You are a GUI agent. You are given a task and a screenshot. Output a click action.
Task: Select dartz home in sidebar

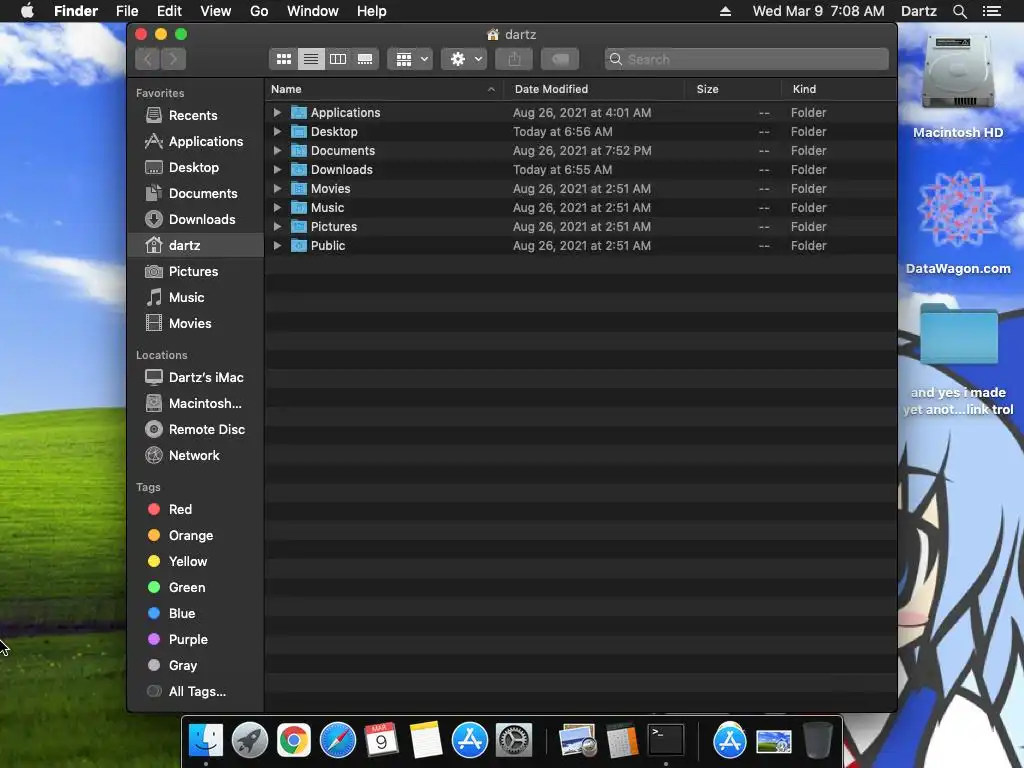tap(195, 246)
